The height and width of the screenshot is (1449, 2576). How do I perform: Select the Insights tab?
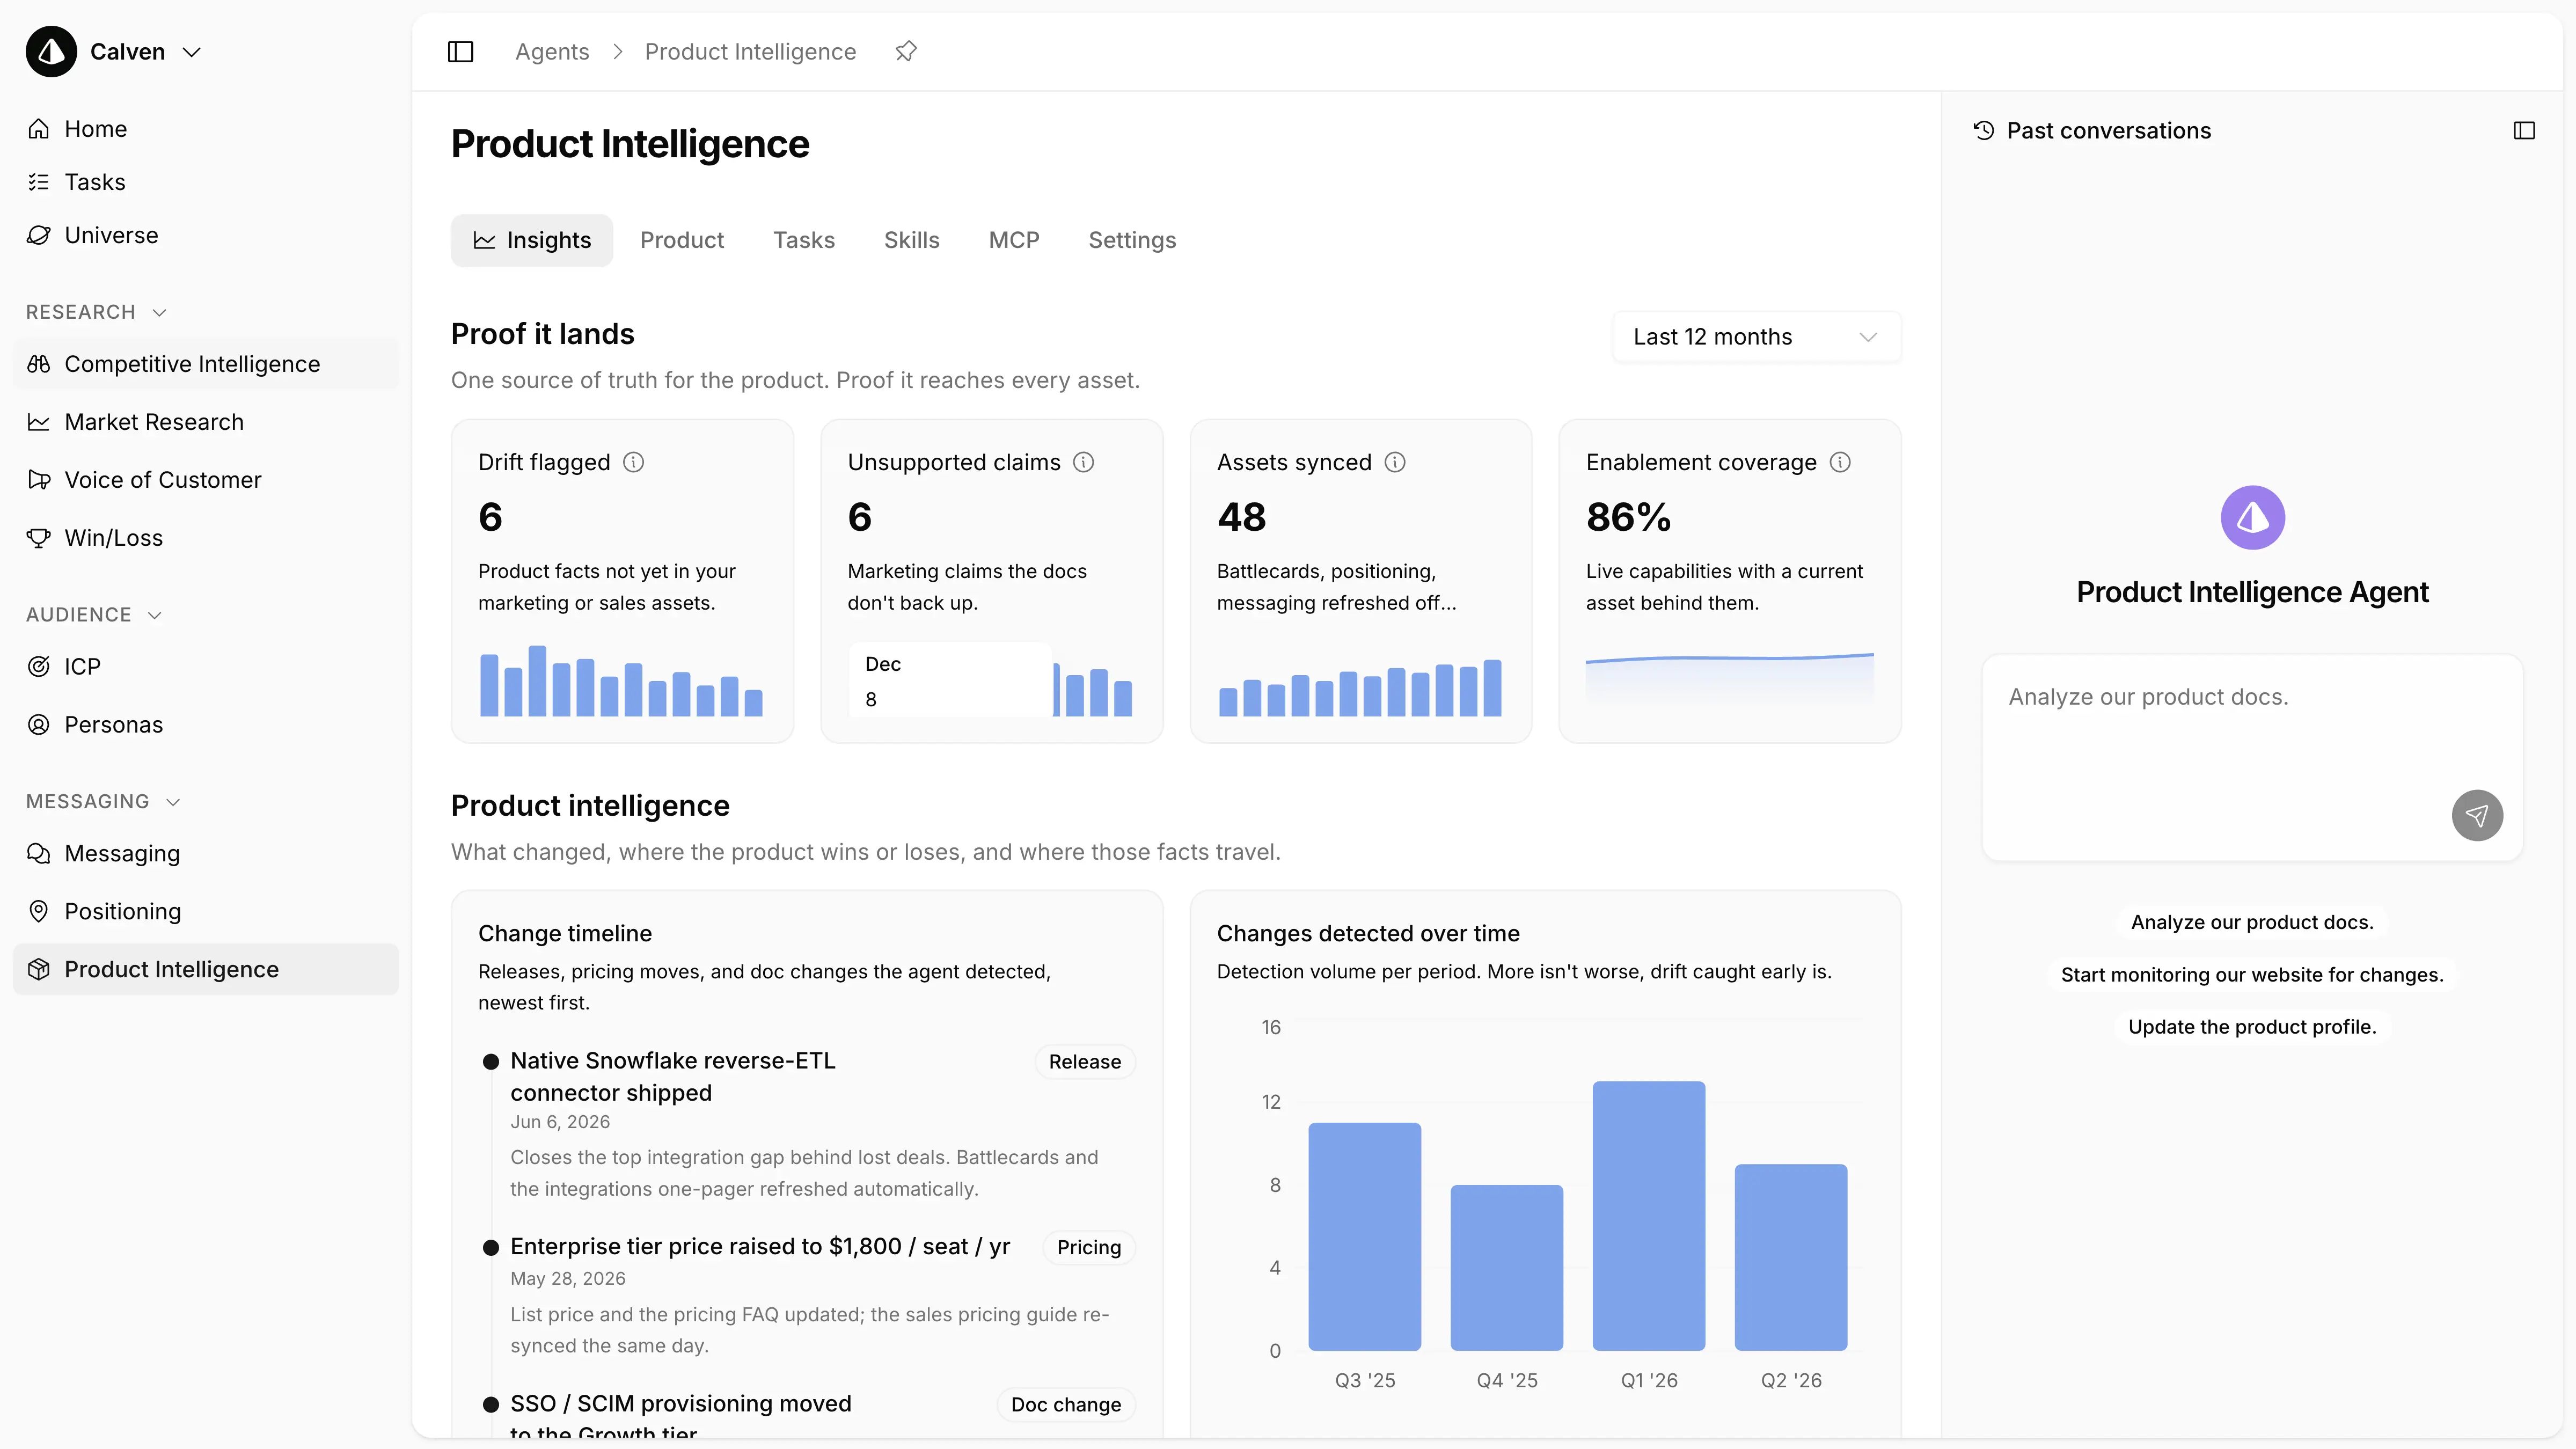pyautogui.click(x=532, y=240)
